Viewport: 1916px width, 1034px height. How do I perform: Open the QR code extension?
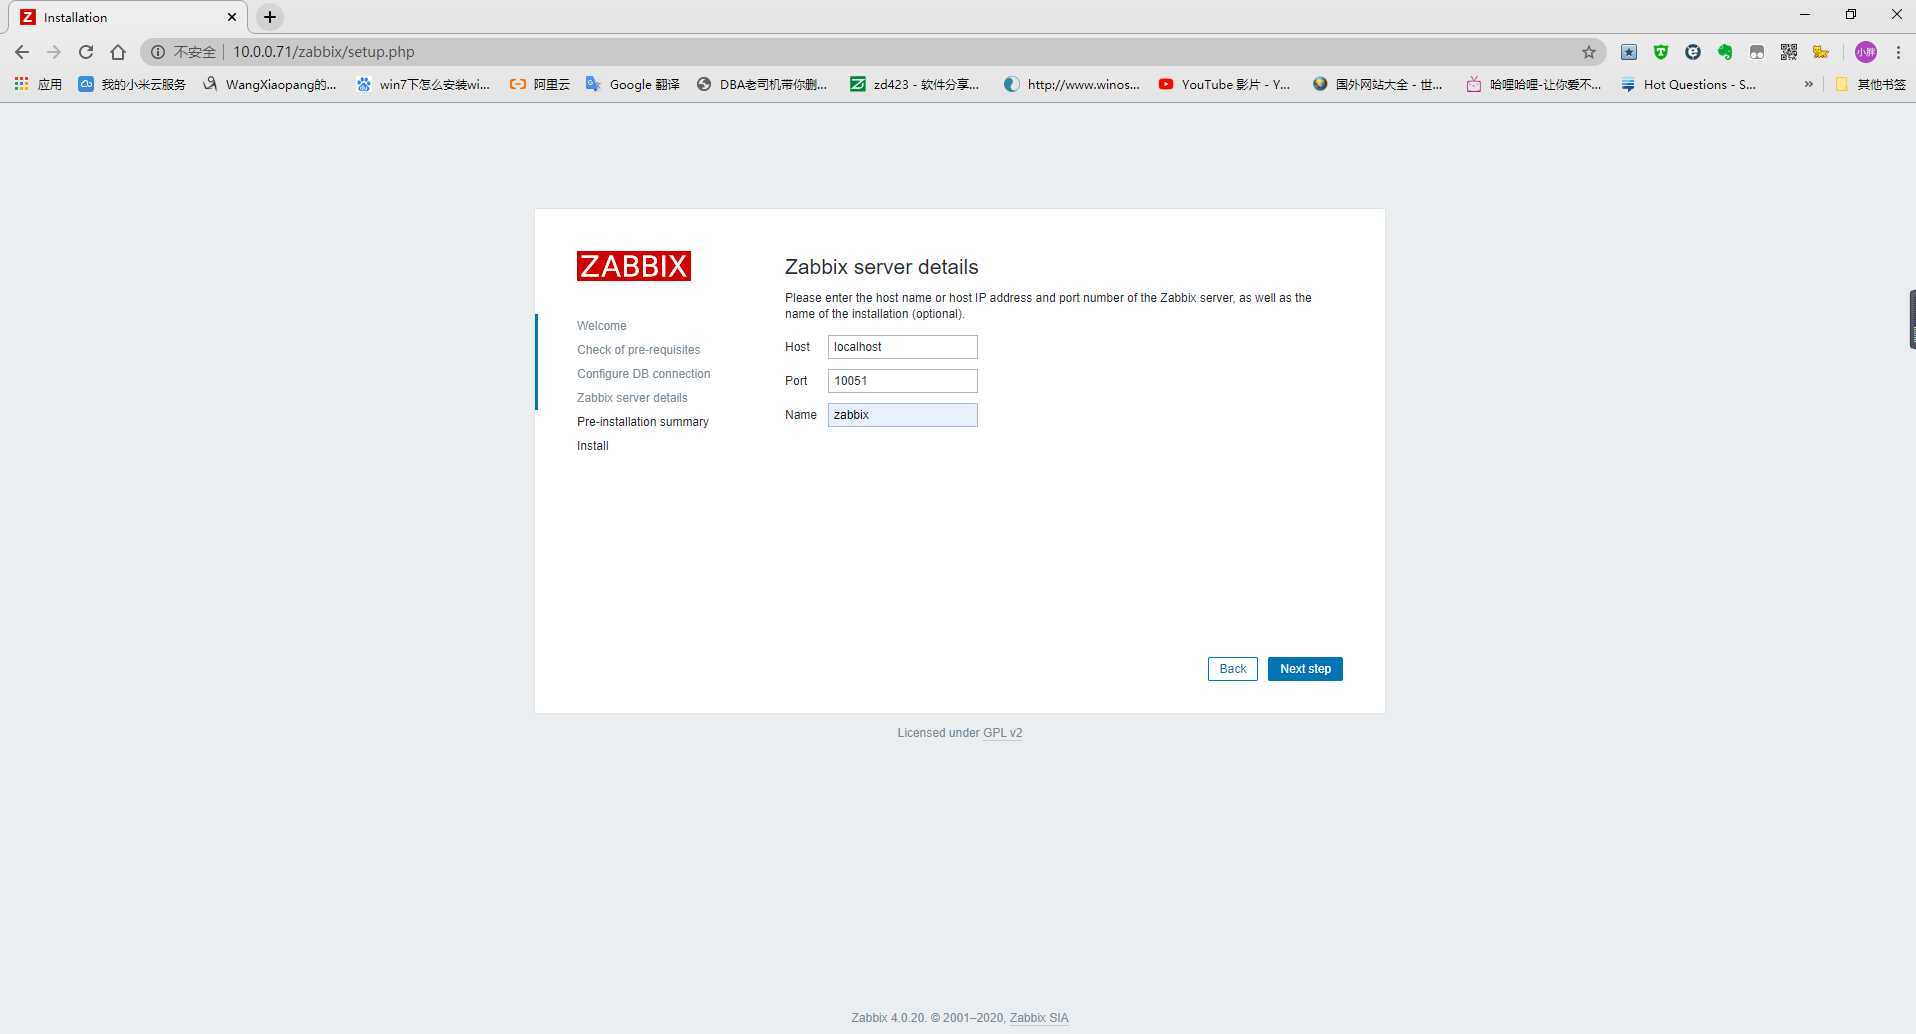click(1789, 52)
